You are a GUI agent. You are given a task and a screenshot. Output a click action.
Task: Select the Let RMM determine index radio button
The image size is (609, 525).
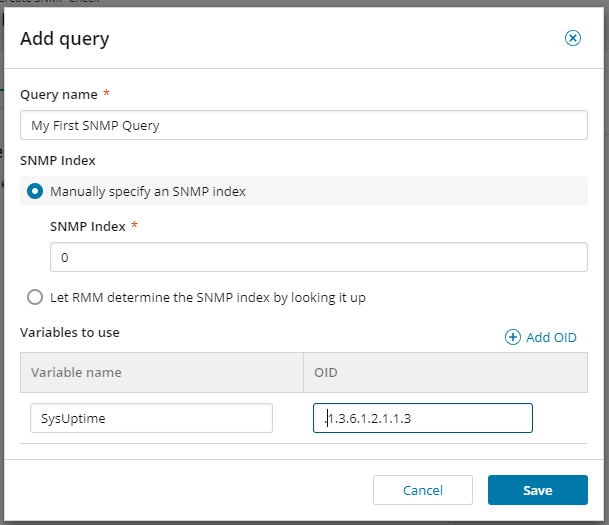click(x=35, y=297)
